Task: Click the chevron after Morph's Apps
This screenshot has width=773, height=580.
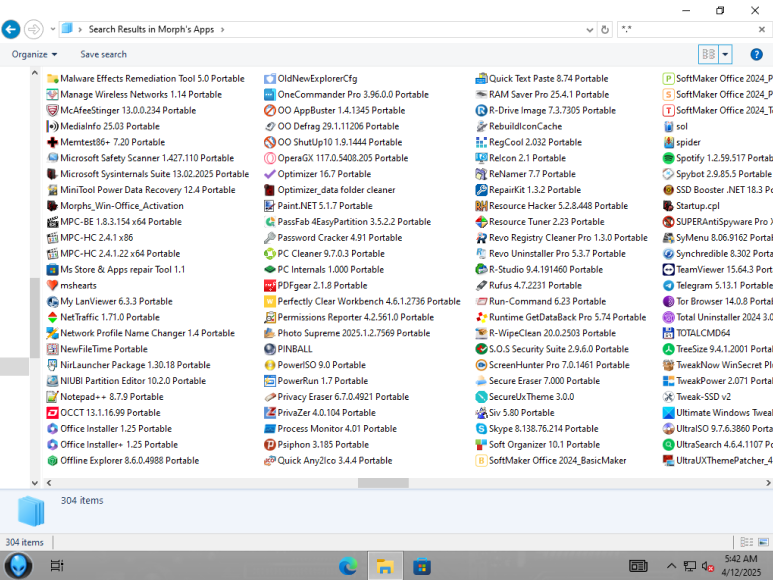Action: tap(222, 30)
